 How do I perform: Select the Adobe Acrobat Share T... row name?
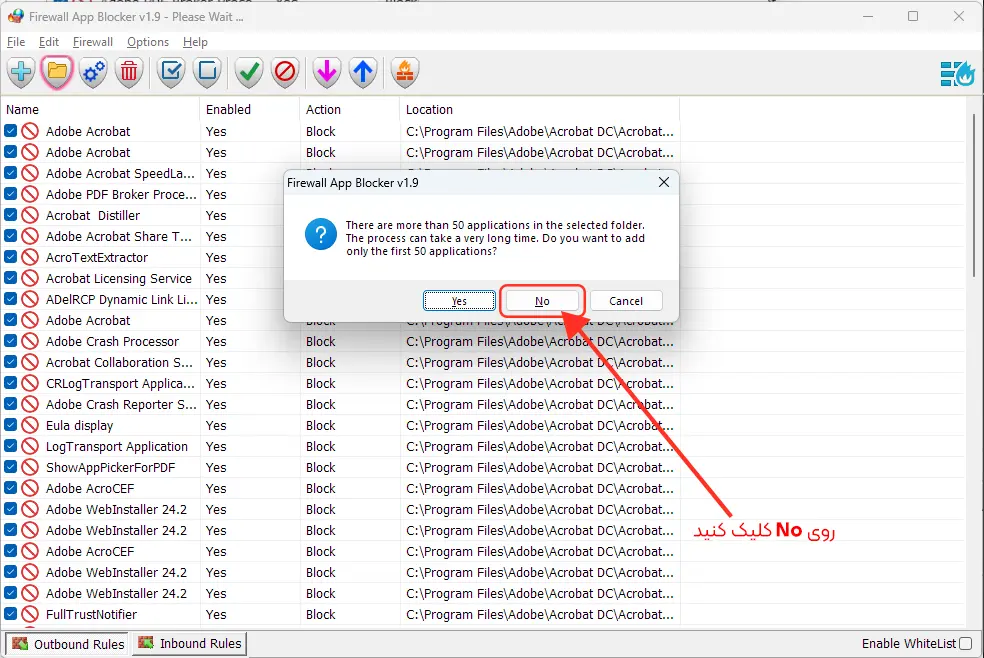coord(119,236)
